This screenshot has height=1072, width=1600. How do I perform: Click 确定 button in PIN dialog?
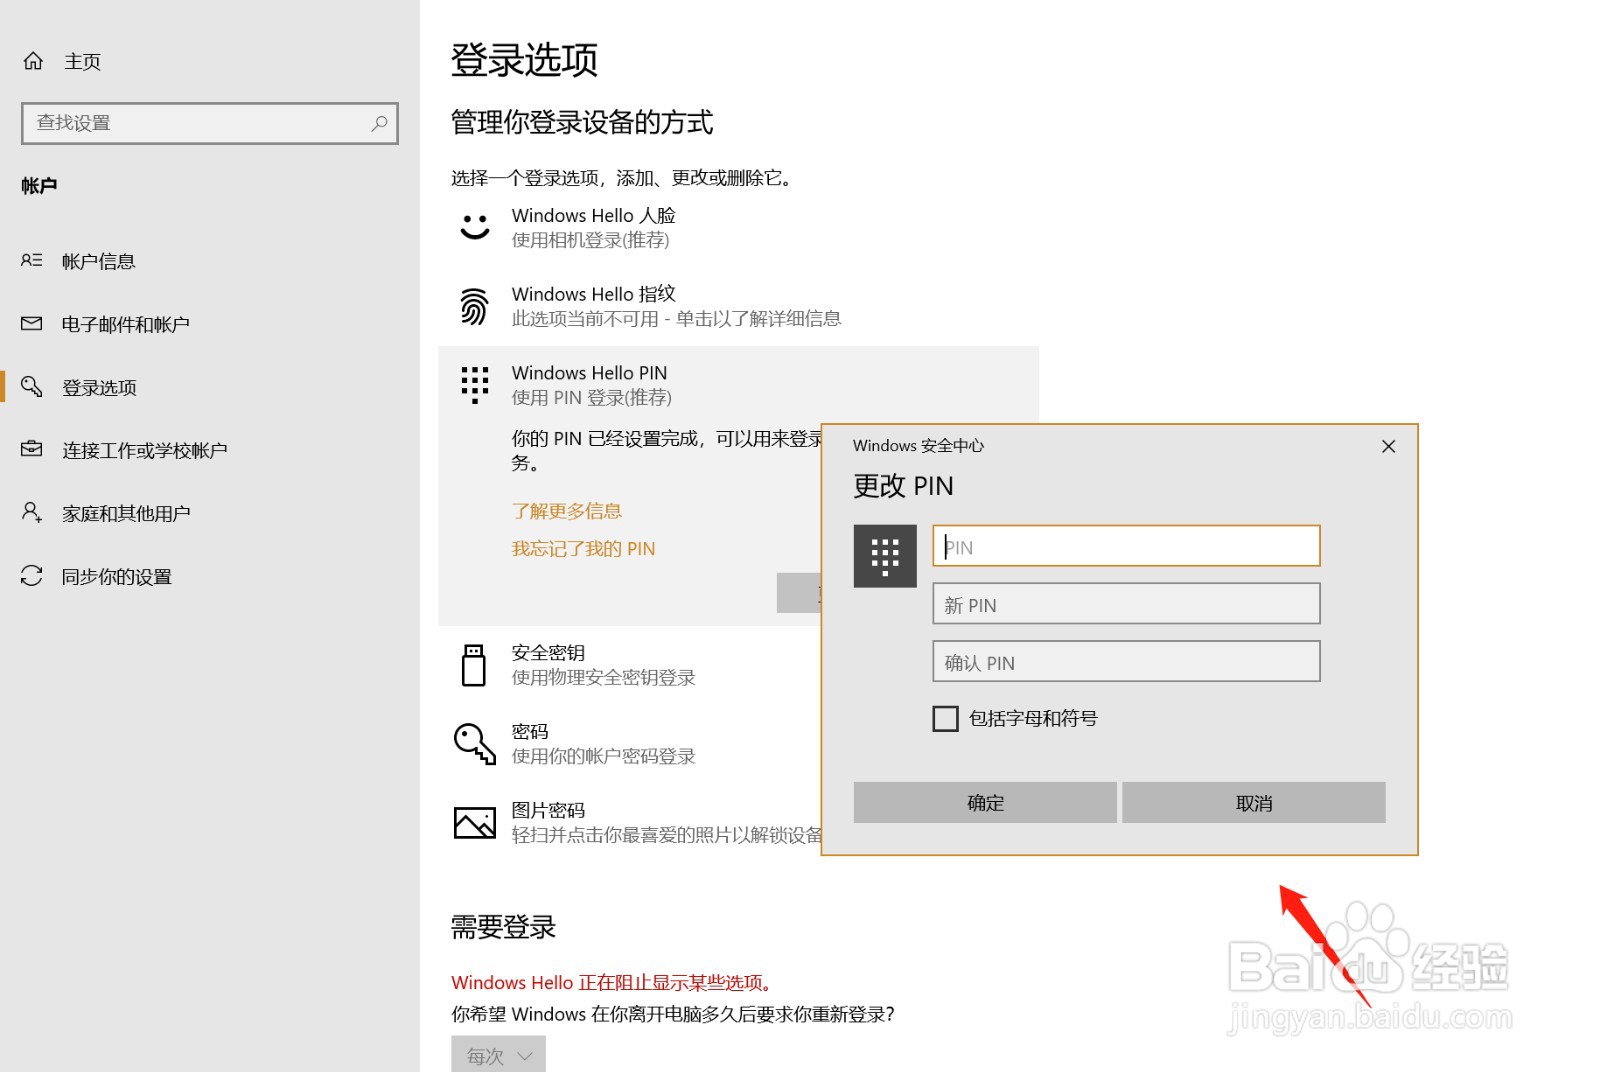pos(985,802)
